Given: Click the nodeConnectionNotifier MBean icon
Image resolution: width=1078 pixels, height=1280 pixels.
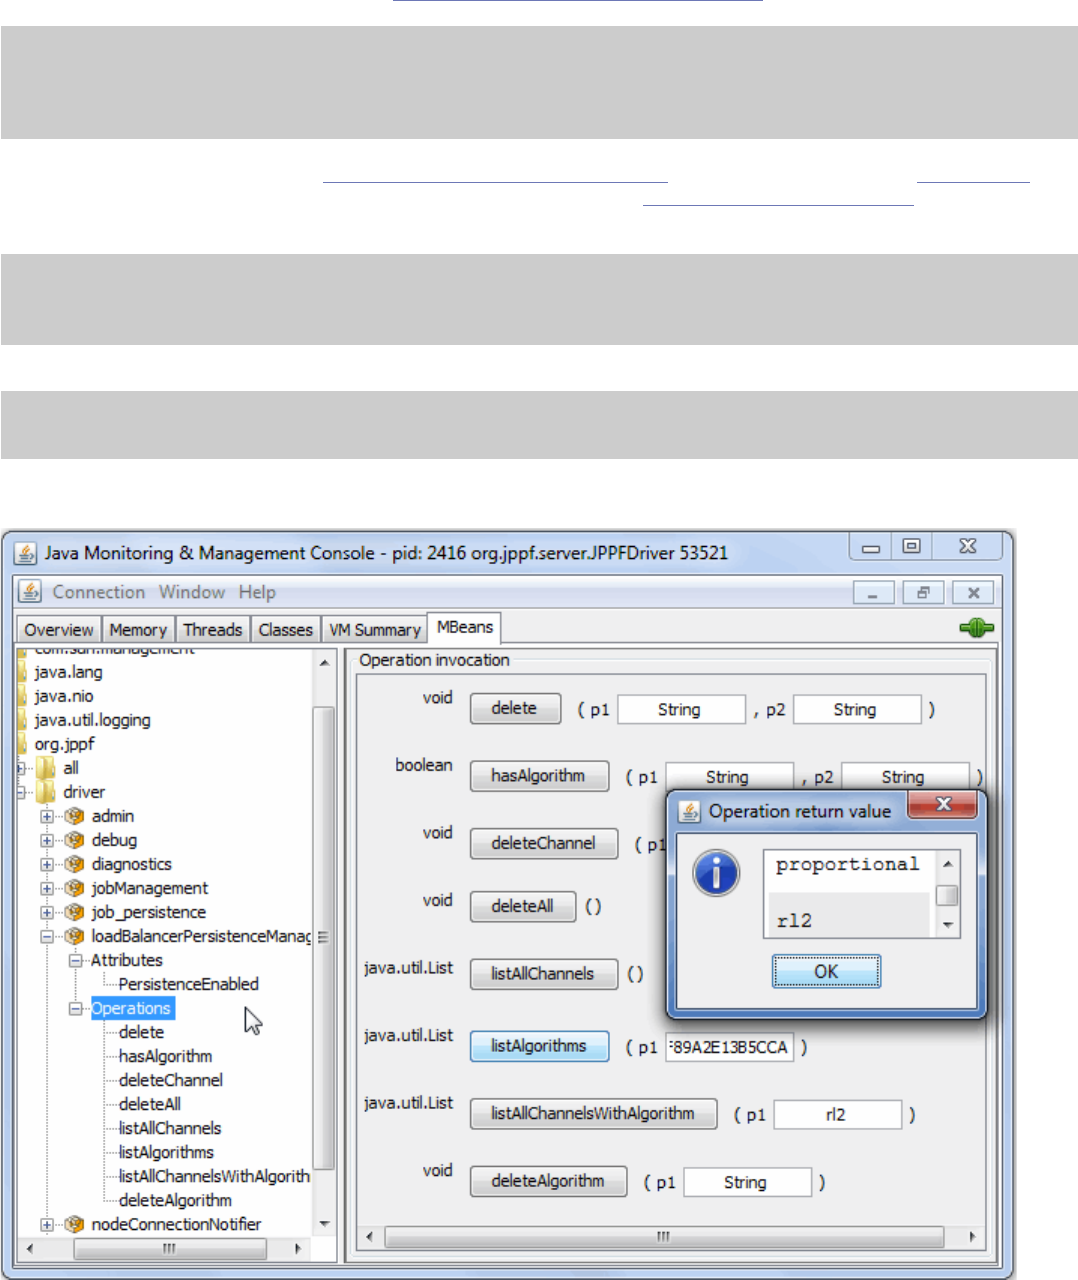Looking at the screenshot, I should (x=75, y=1224).
